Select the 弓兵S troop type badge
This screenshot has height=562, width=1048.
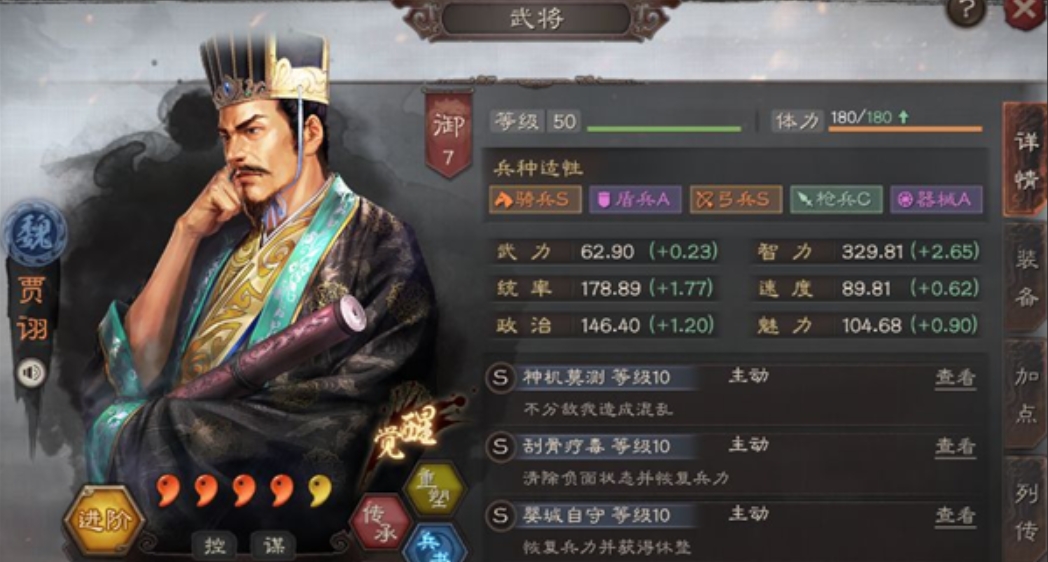(x=735, y=199)
